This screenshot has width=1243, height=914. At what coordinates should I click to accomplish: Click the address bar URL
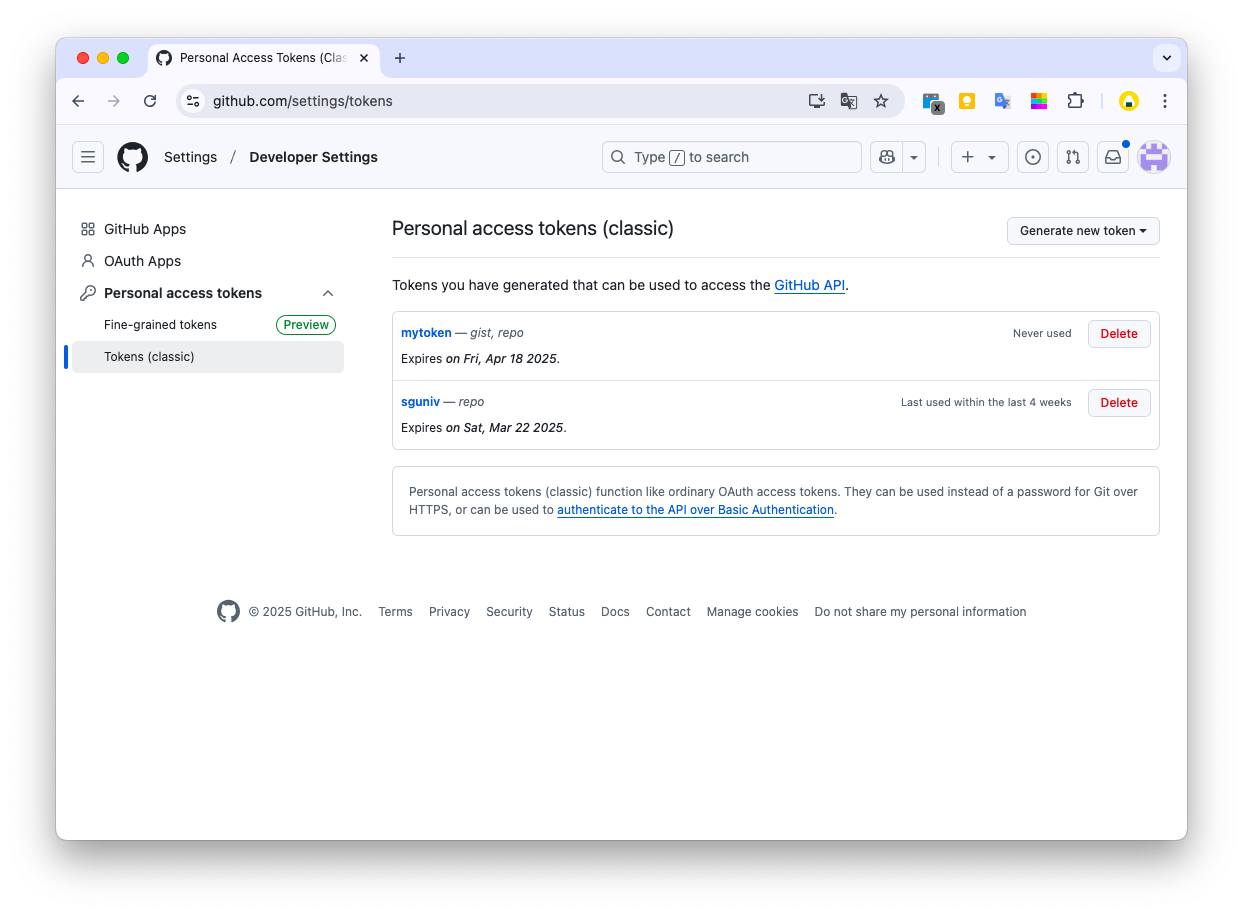302,101
